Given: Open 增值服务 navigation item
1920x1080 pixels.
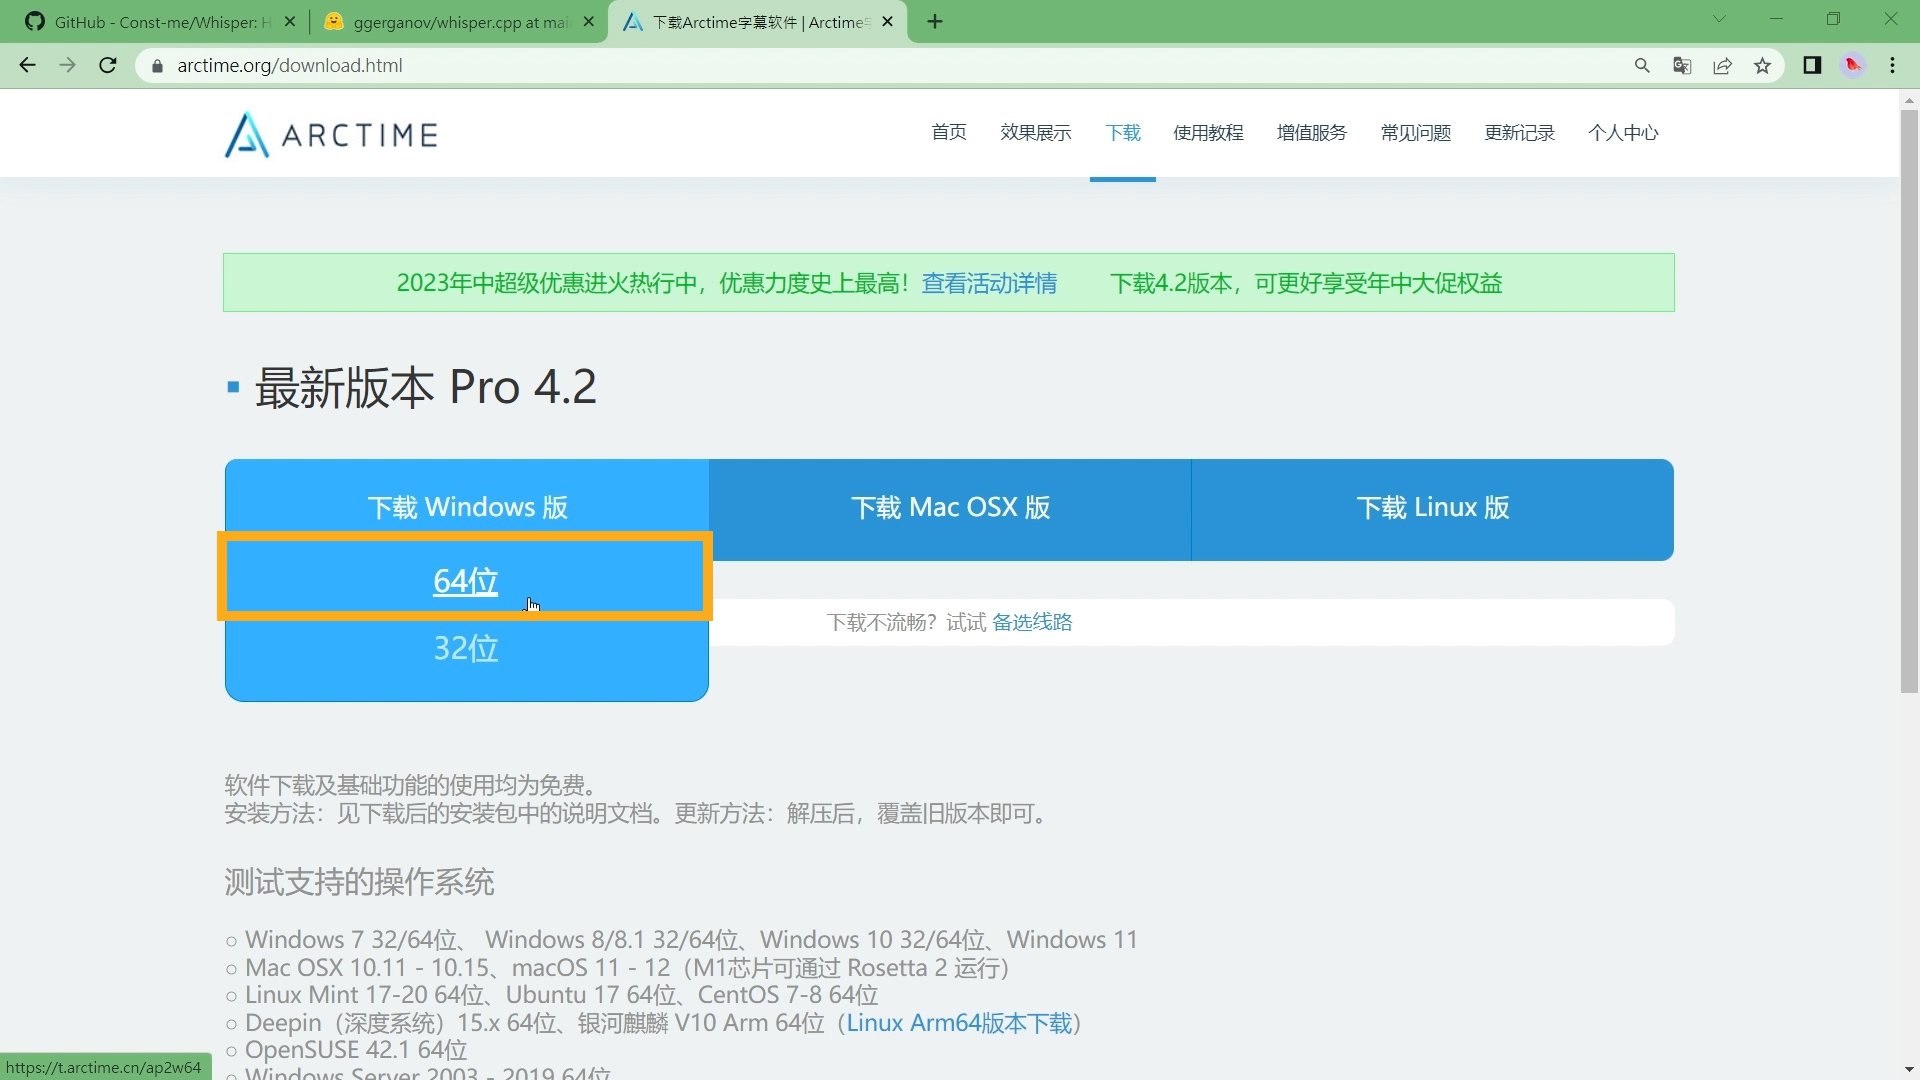Looking at the screenshot, I should 1312,133.
